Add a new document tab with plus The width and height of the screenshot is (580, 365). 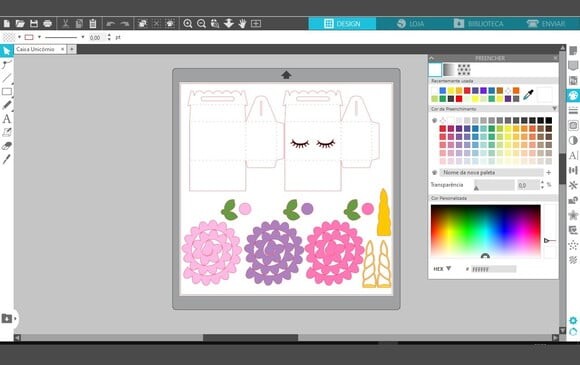(x=72, y=49)
